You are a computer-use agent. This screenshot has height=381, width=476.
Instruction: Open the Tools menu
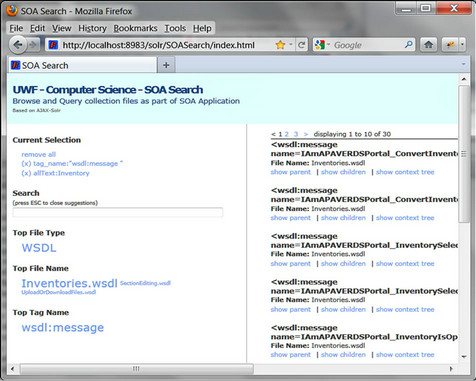pos(175,28)
